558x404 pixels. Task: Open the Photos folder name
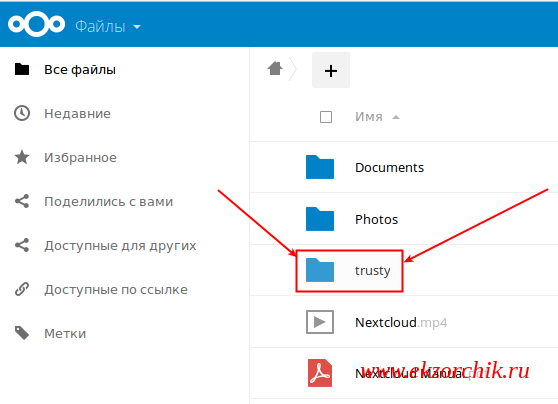tap(377, 220)
